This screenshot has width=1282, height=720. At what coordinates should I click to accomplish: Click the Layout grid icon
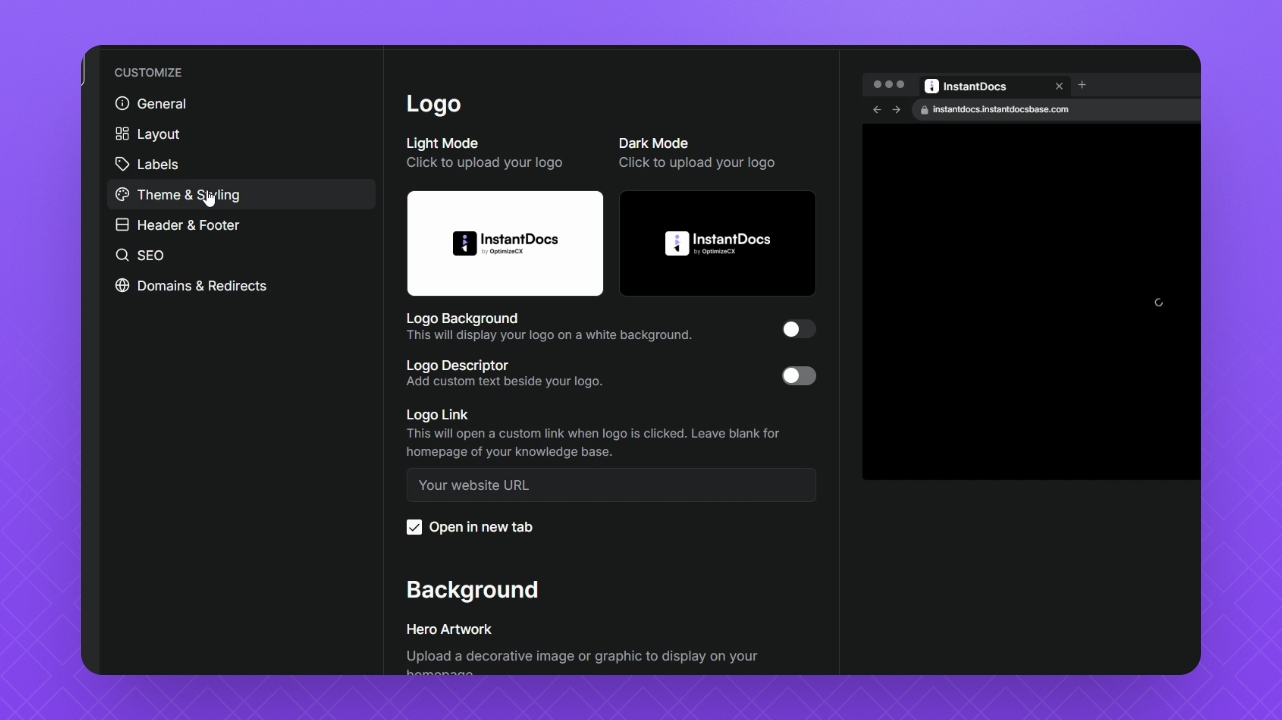[x=122, y=134]
